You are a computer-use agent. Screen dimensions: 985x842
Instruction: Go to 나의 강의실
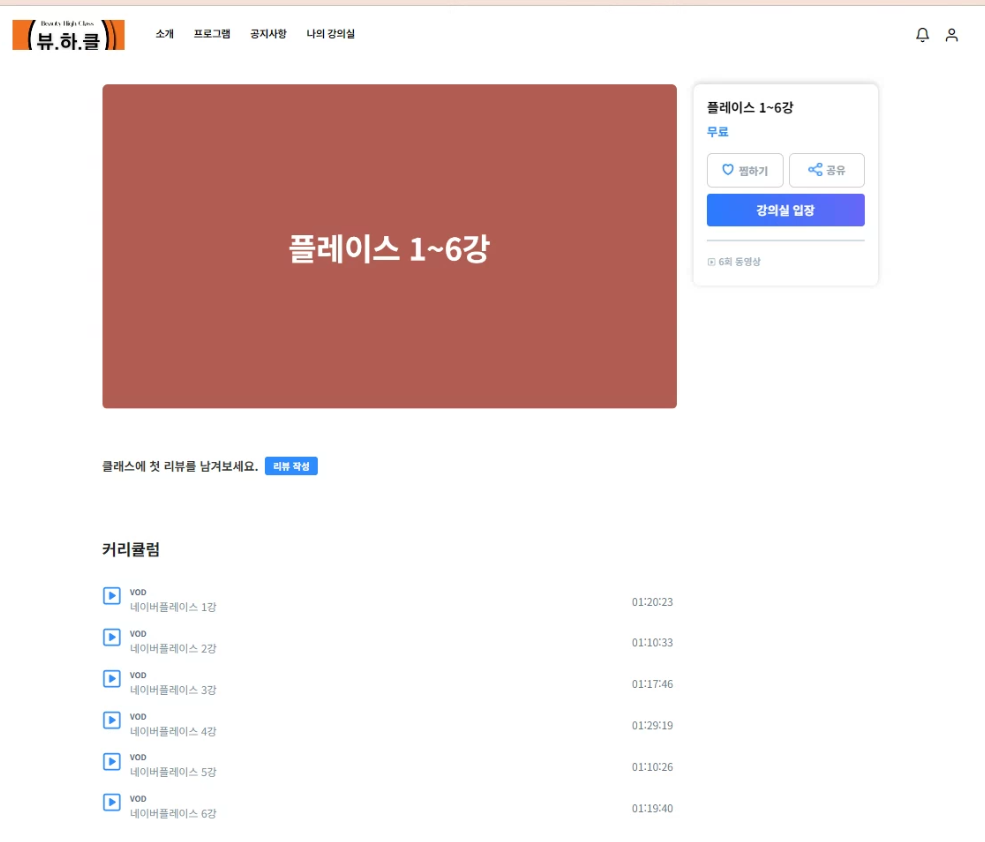[x=330, y=34]
